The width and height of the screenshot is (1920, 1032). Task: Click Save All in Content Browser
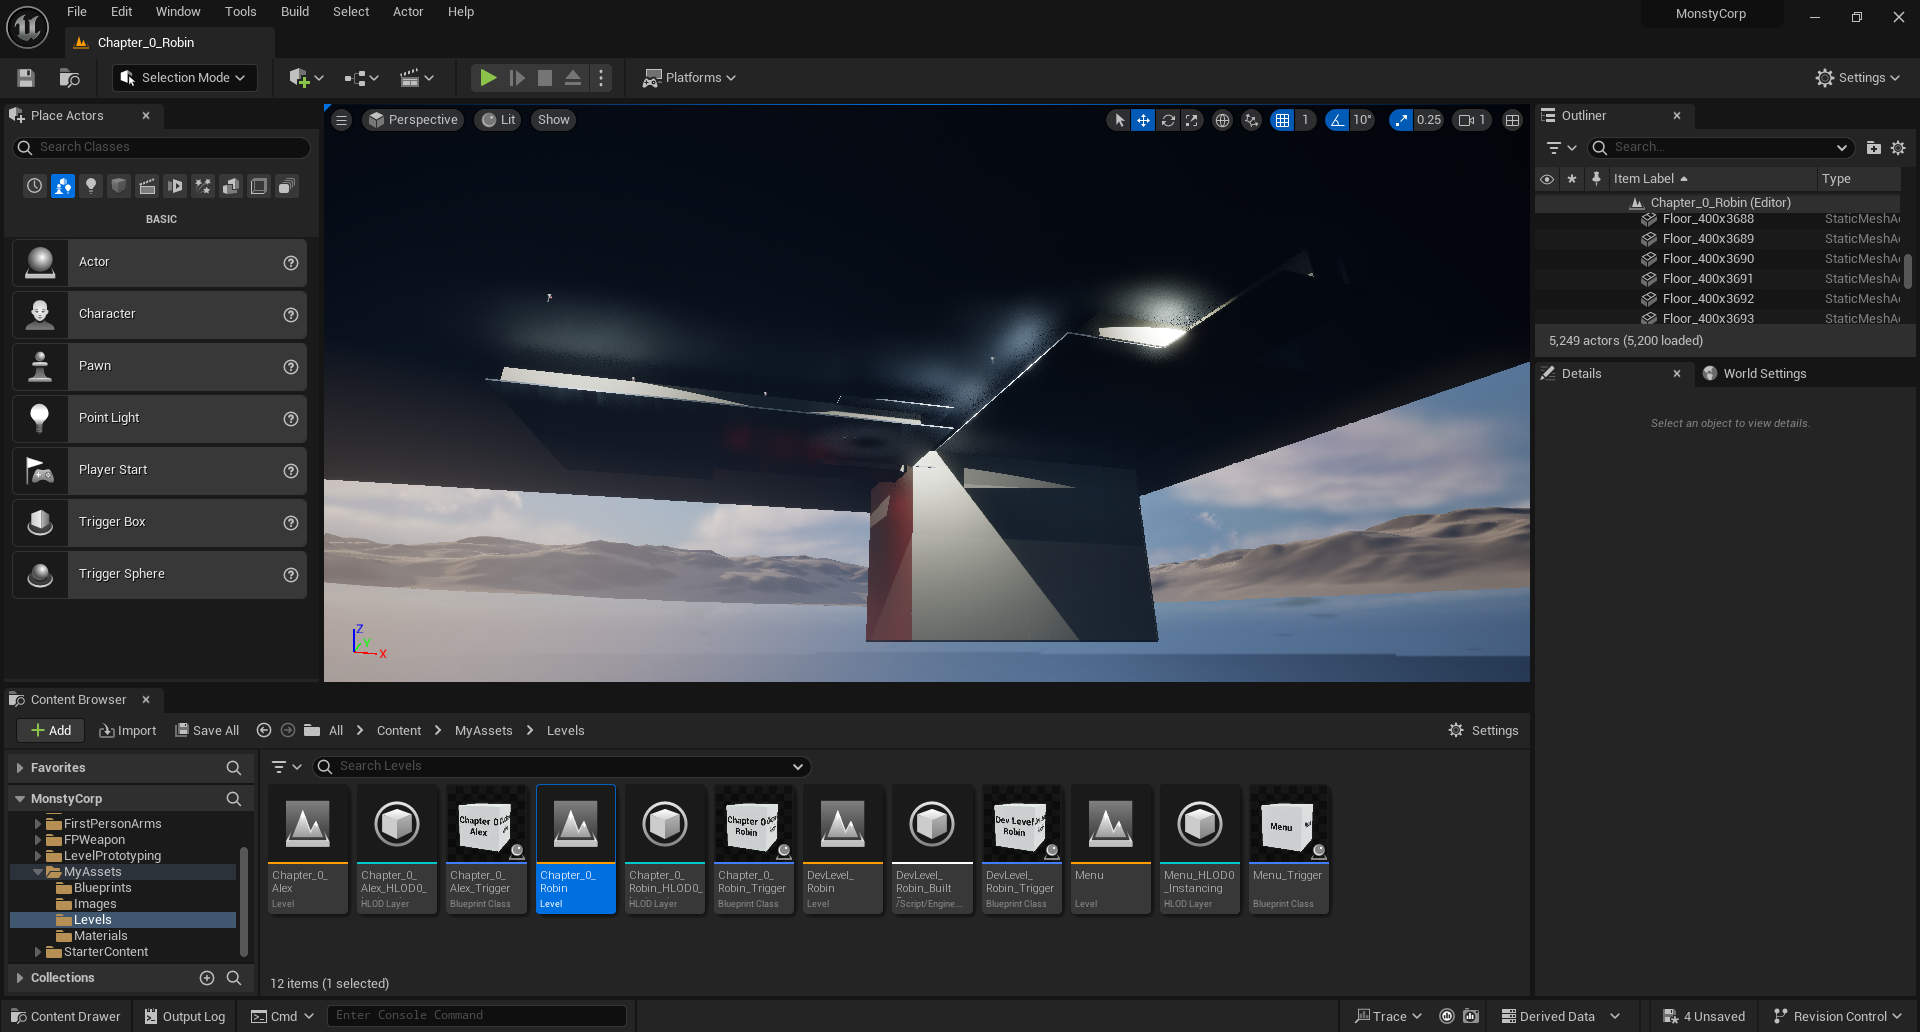click(x=207, y=731)
